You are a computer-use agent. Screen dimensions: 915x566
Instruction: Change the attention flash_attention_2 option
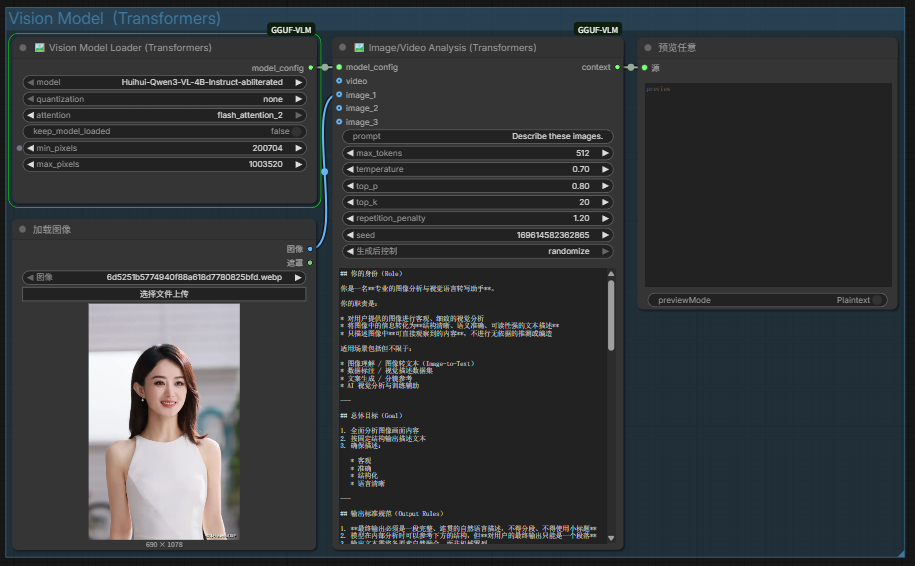tap(165, 116)
